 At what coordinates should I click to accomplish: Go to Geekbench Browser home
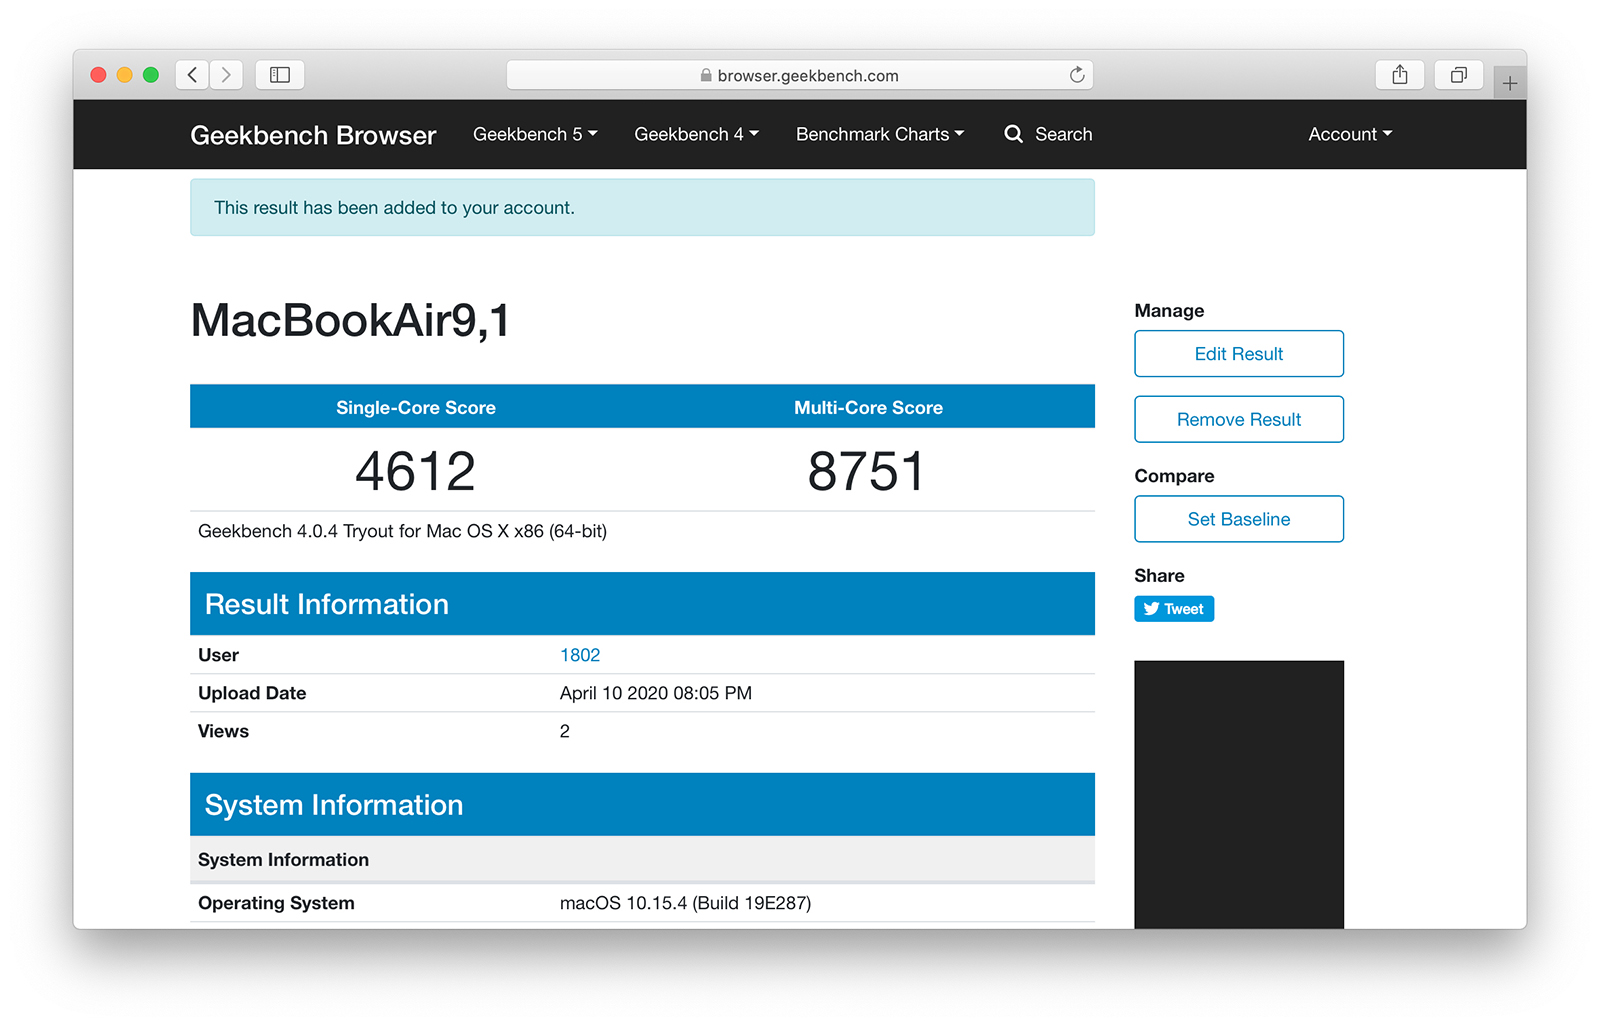[x=313, y=135]
